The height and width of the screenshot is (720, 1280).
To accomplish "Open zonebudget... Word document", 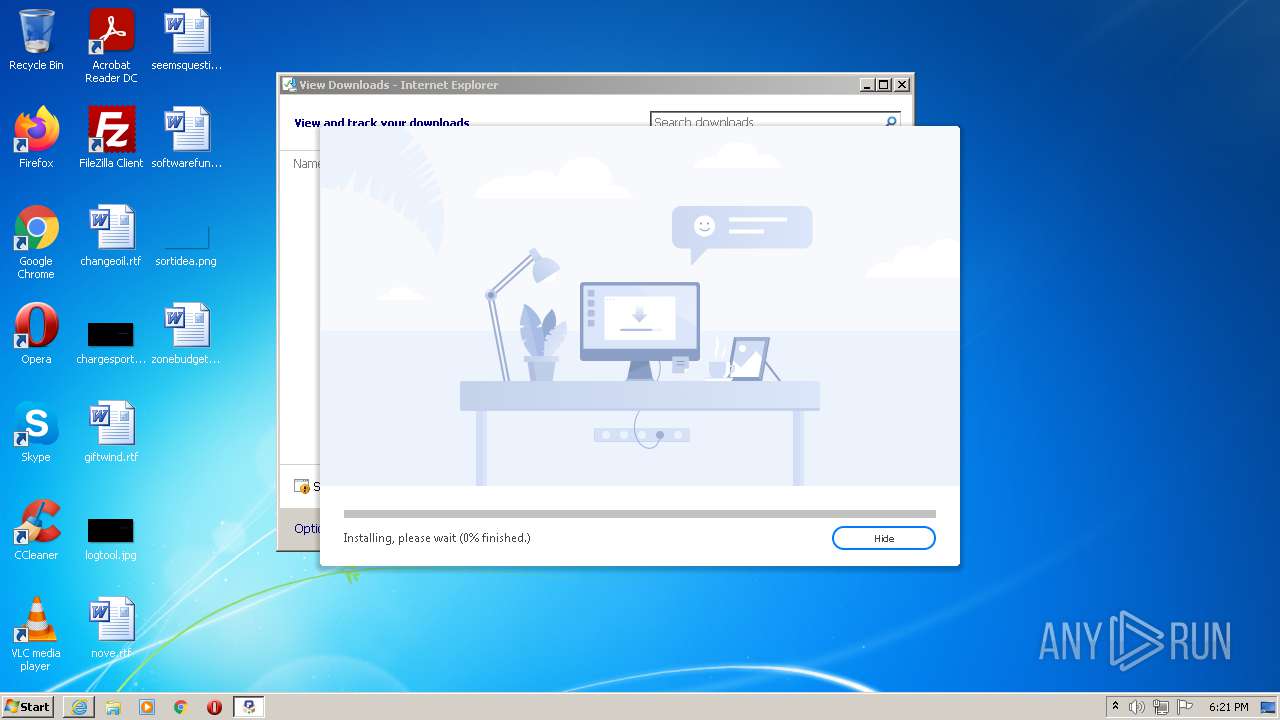I will (186, 334).
